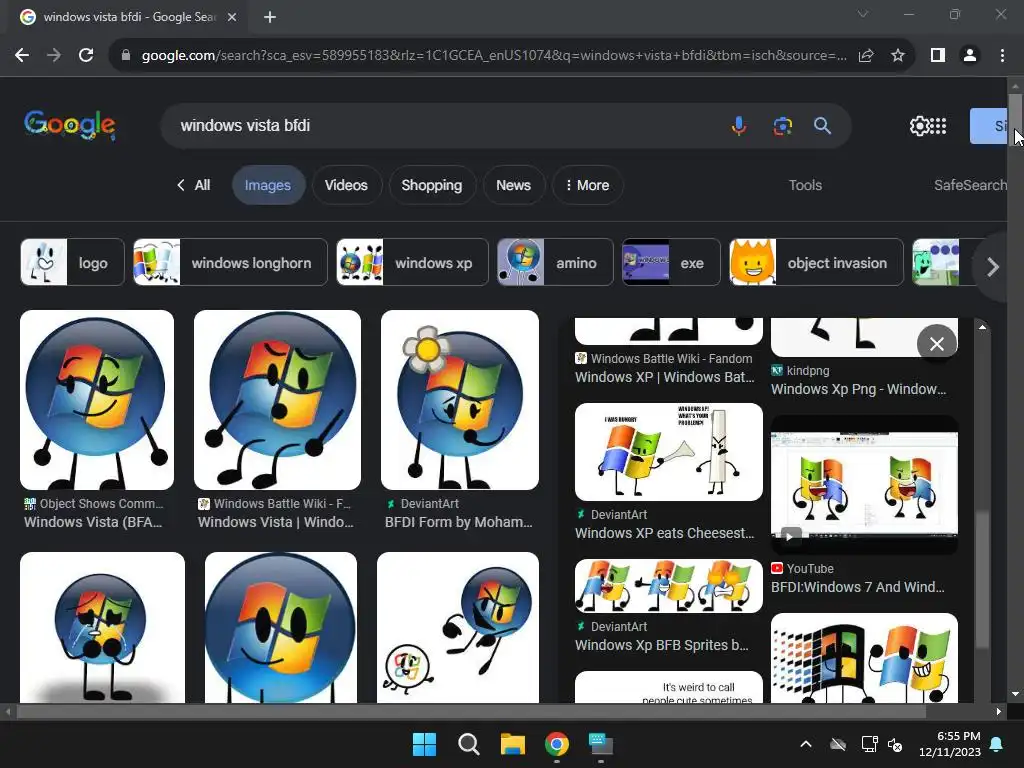Switch to the News tab

513,185
